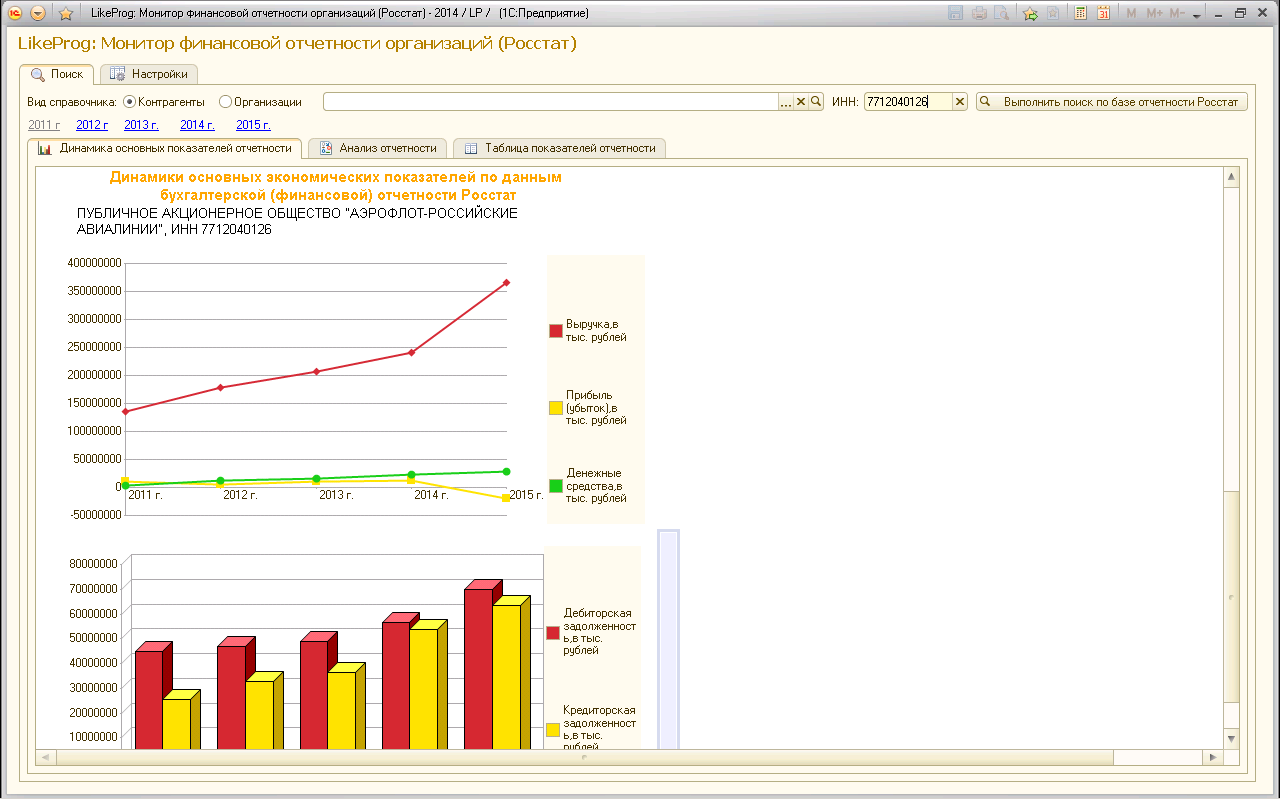
Task: Click the 2013 г. year link
Action: [141, 125]
